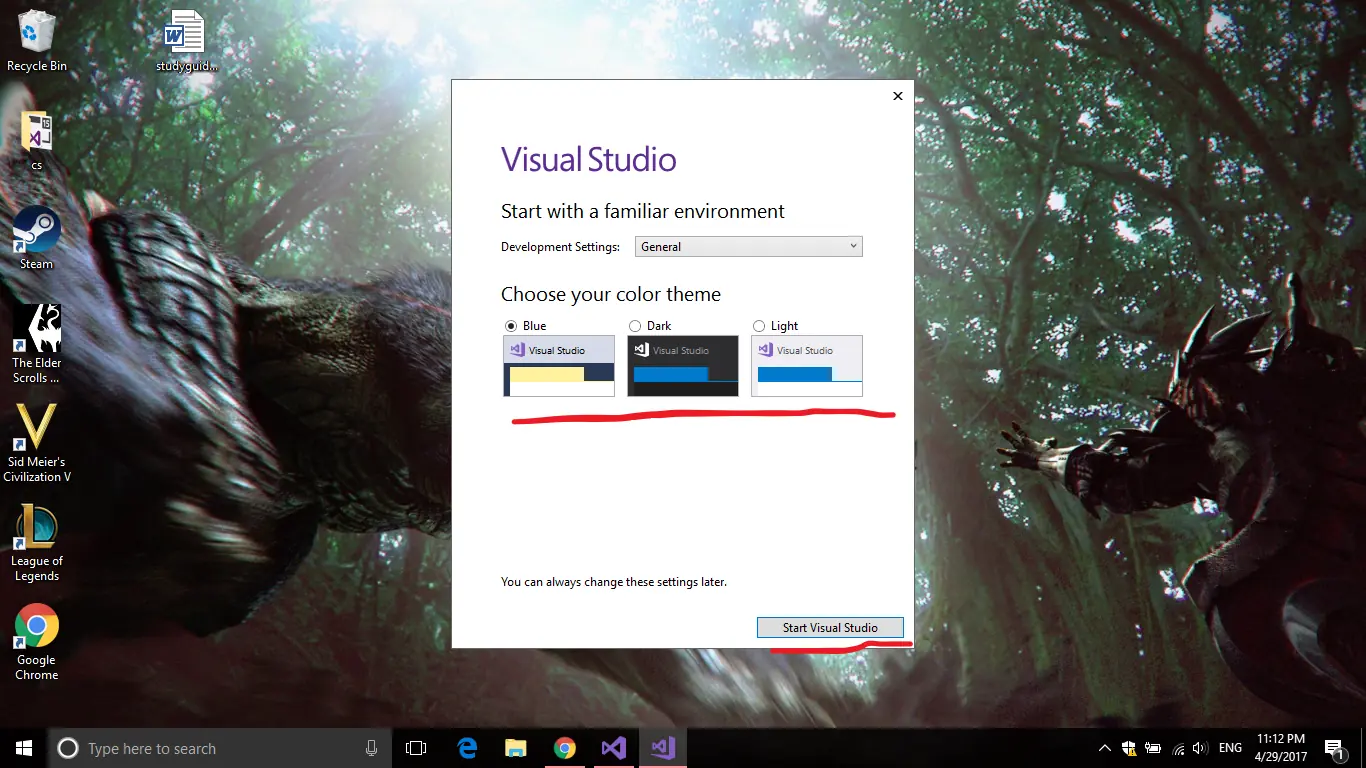1366x768 pixels.
Task: Open the Action Center notifications icon
Action: 1333,748
